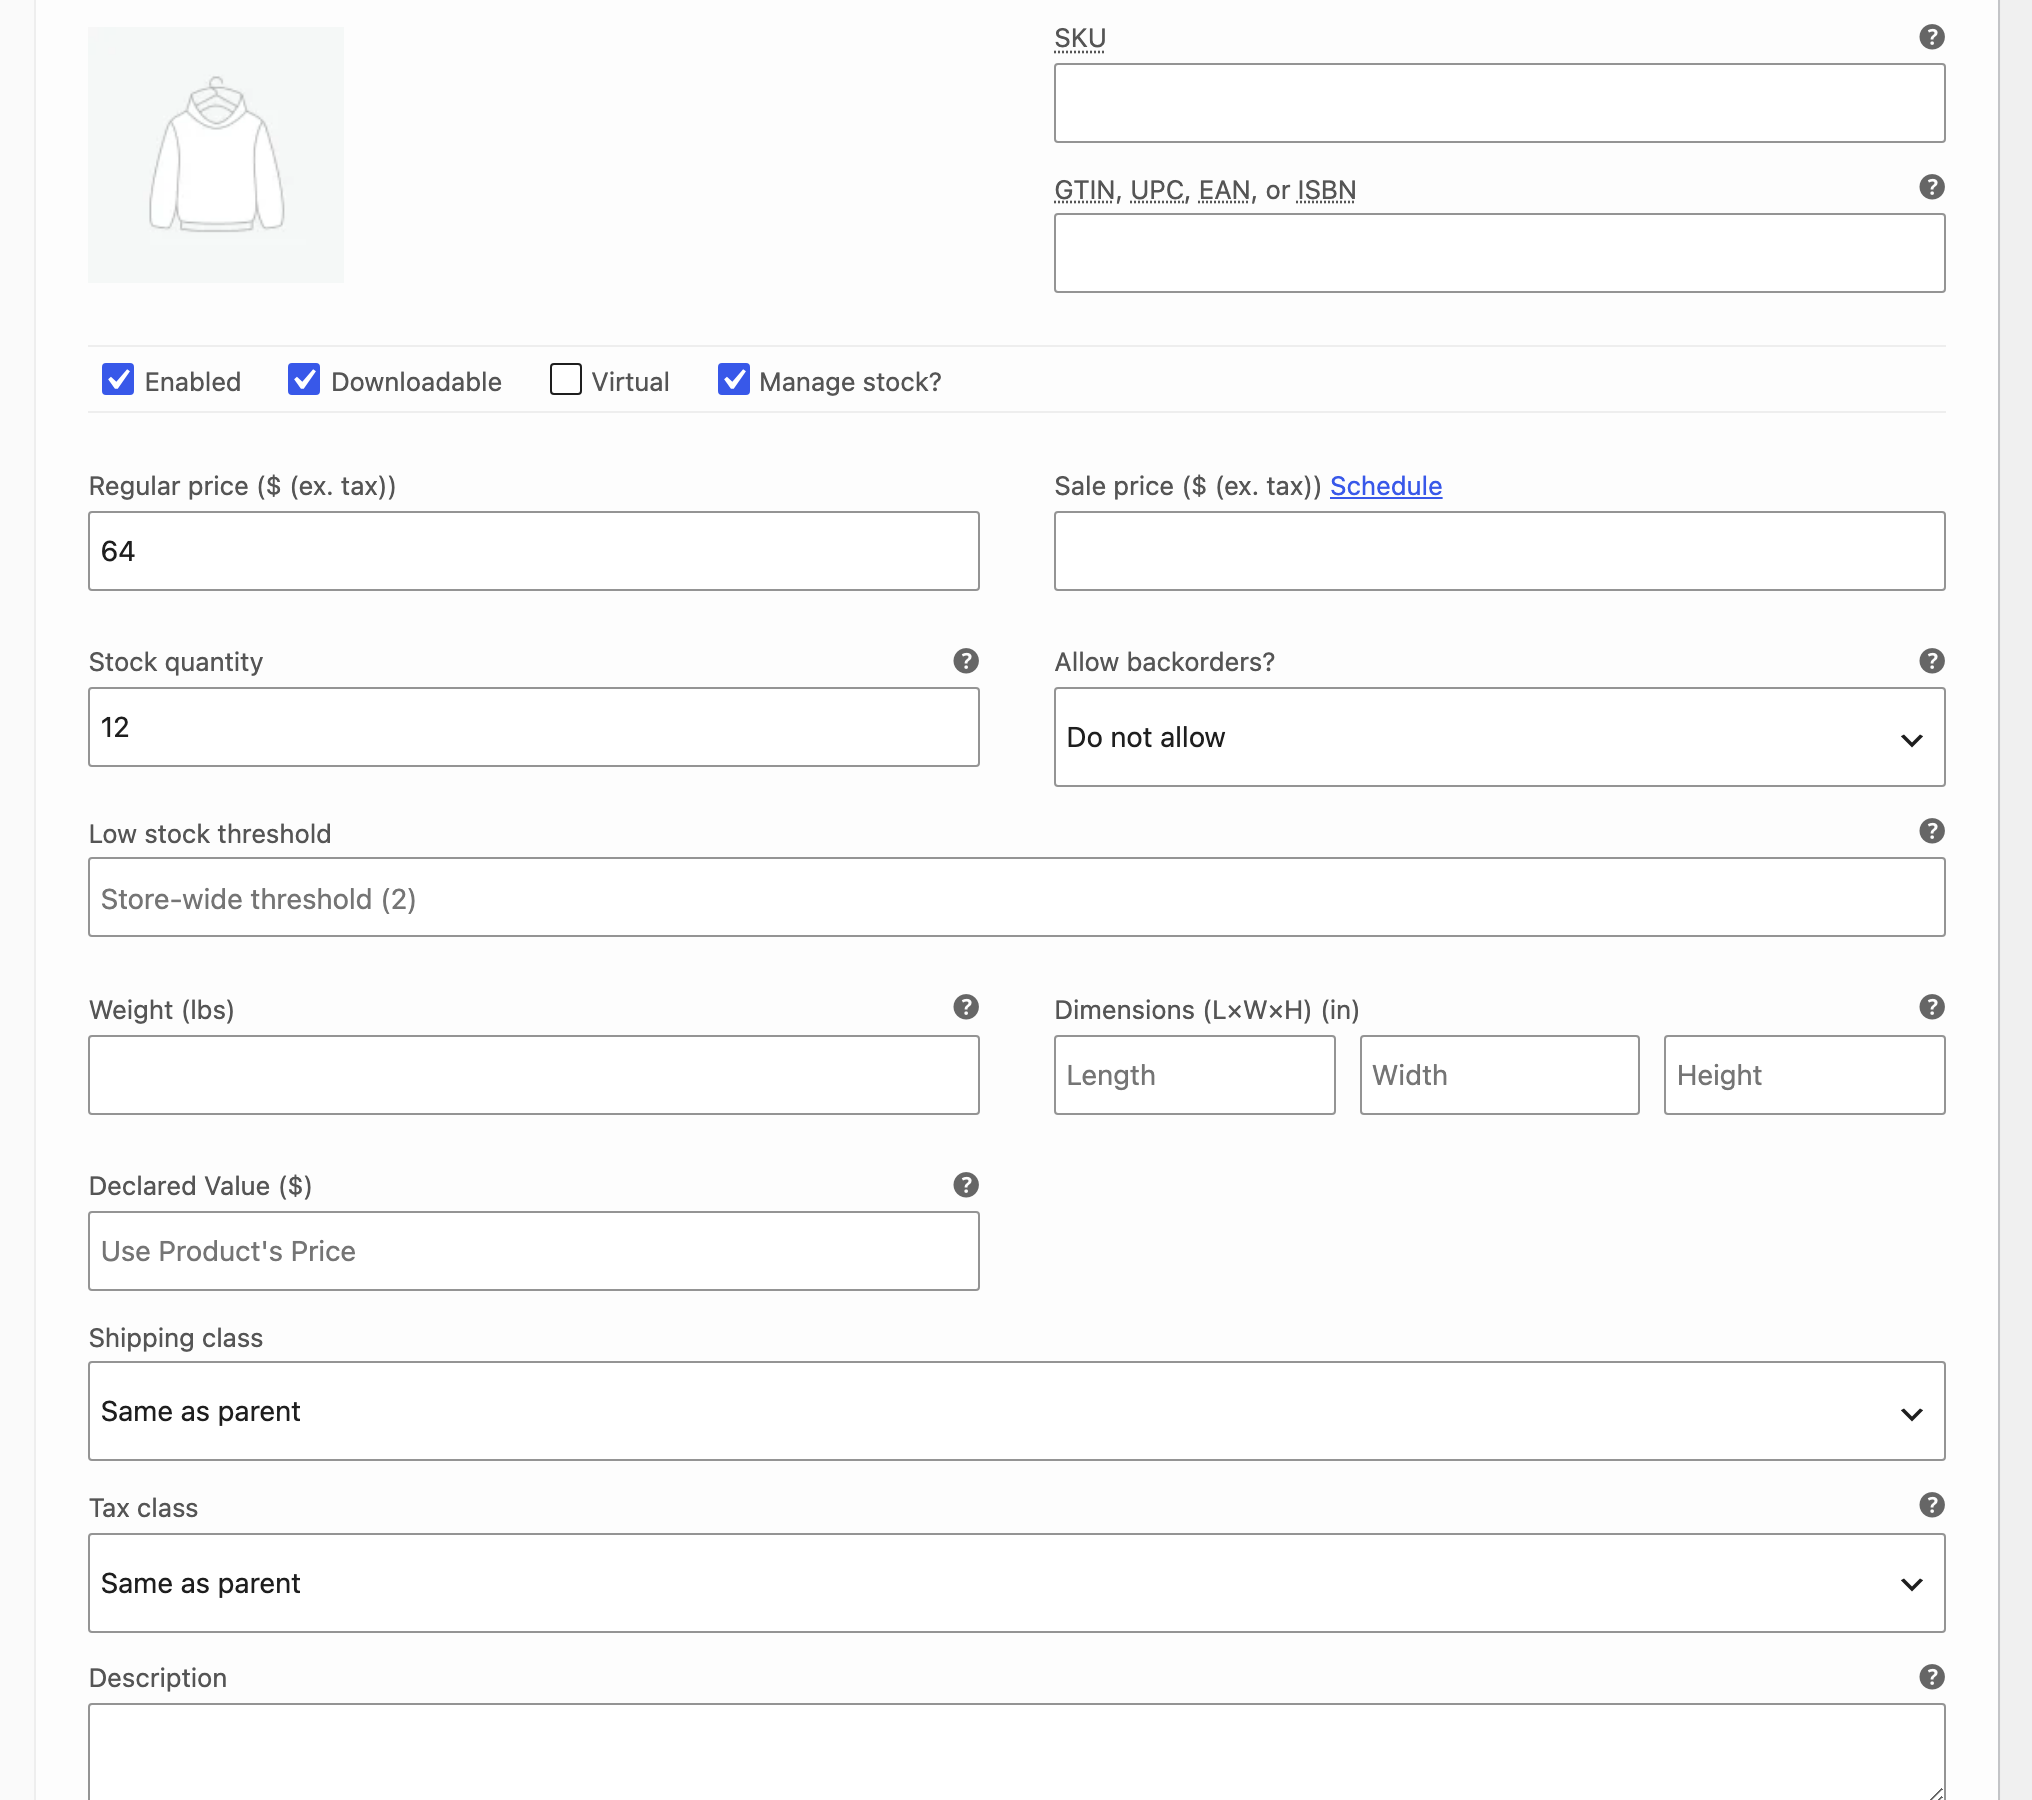
Task: Focus the Height dimension field
Action: 1804,1075
